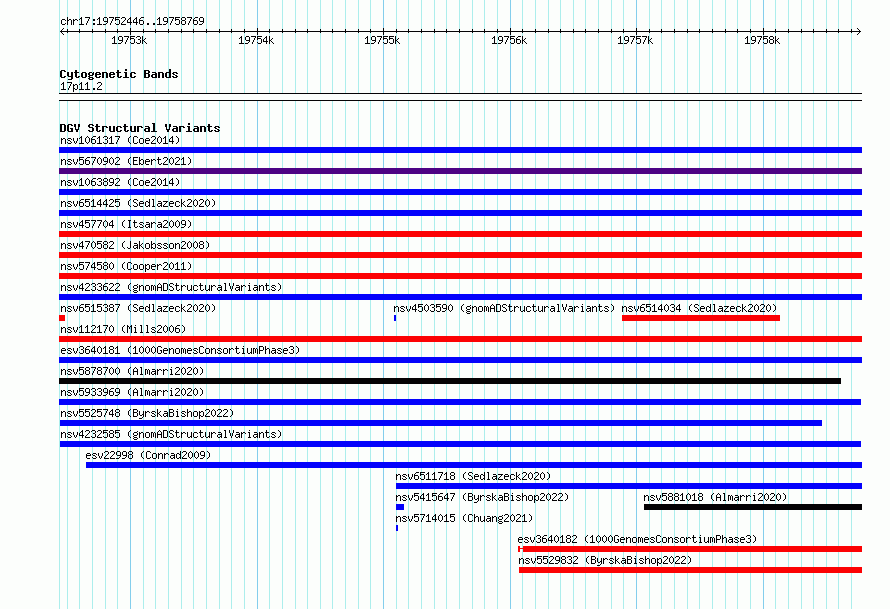Click esv3640181 (1000GenomesConsortiumPhase3) label
This screenshot has width=890, height=609.
pos(180,350)
